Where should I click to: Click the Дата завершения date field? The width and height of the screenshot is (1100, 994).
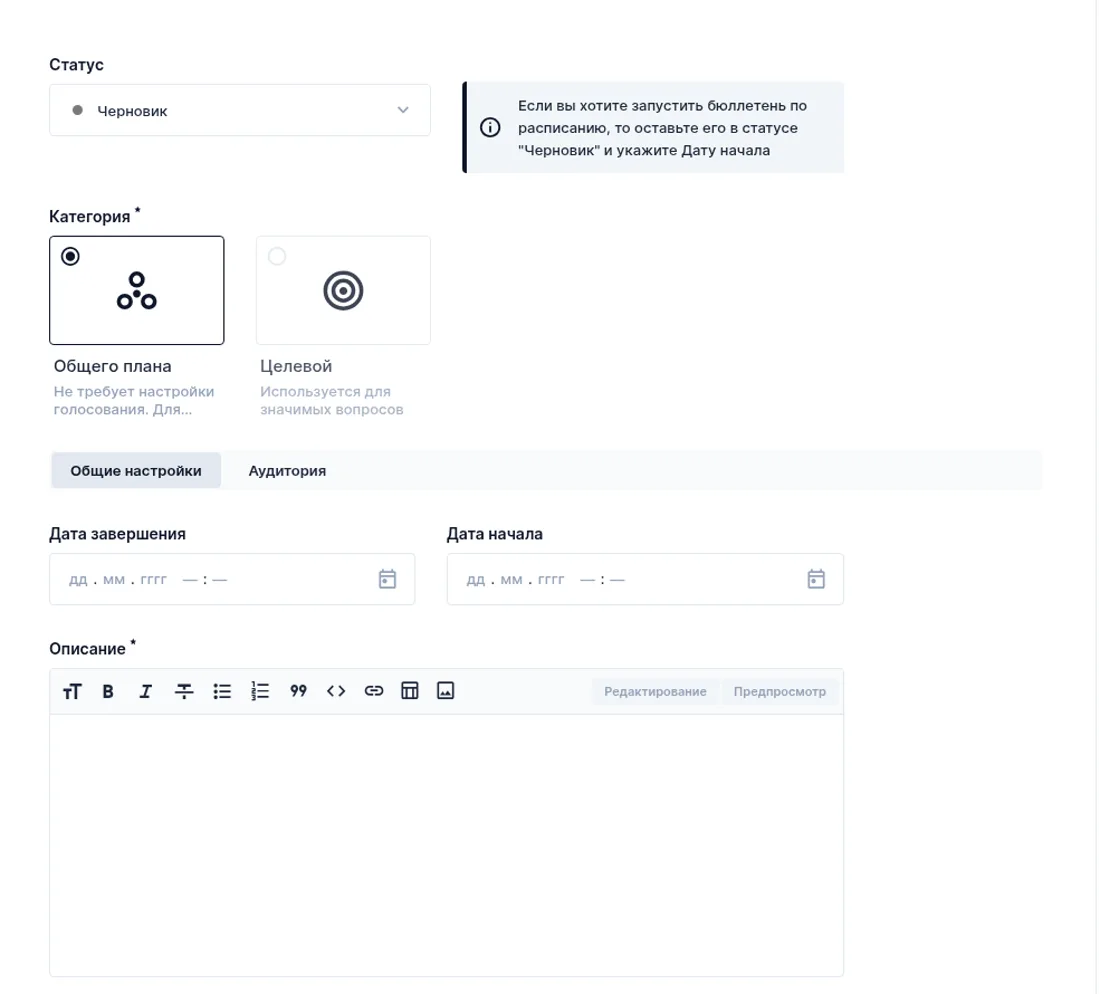click(x=232, y=579)
